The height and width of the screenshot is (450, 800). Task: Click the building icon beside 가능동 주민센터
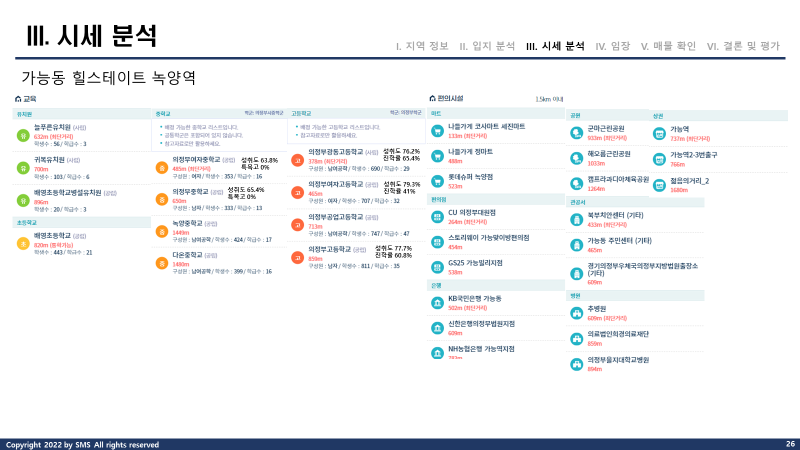click(577, 245)
